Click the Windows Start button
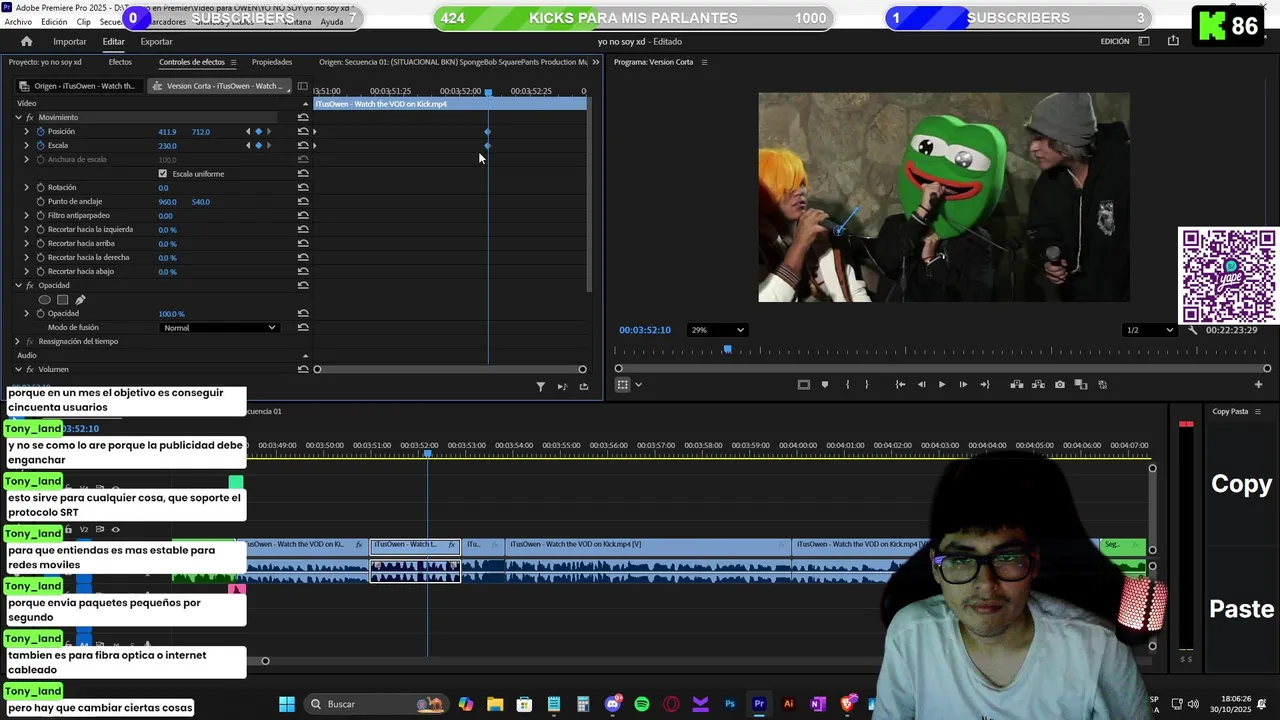 click(287, 704)
